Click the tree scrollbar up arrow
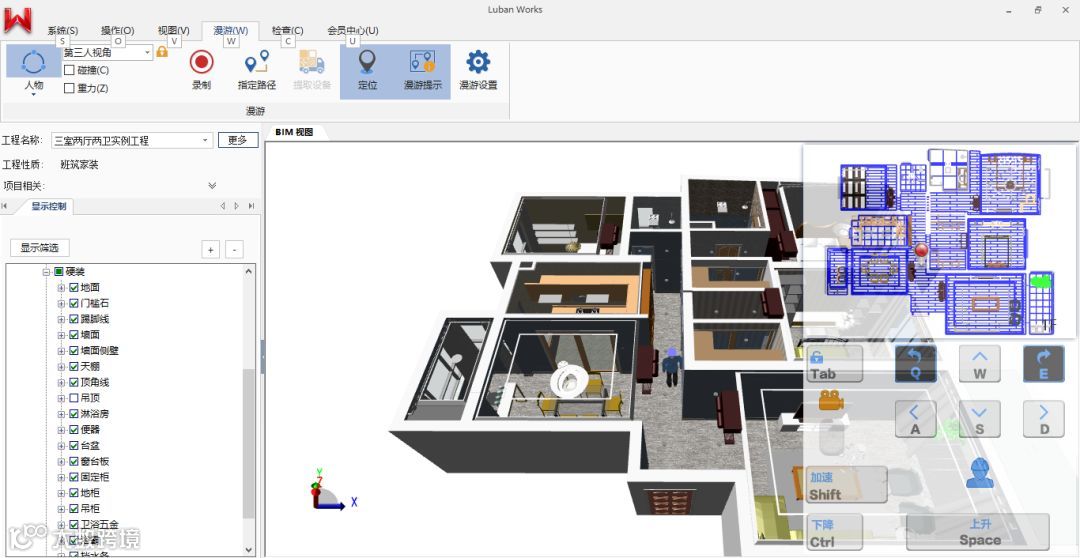Image resolution: width=1080 pixels, height=558 pixels. pyautogui.click(x=249, y=271)
